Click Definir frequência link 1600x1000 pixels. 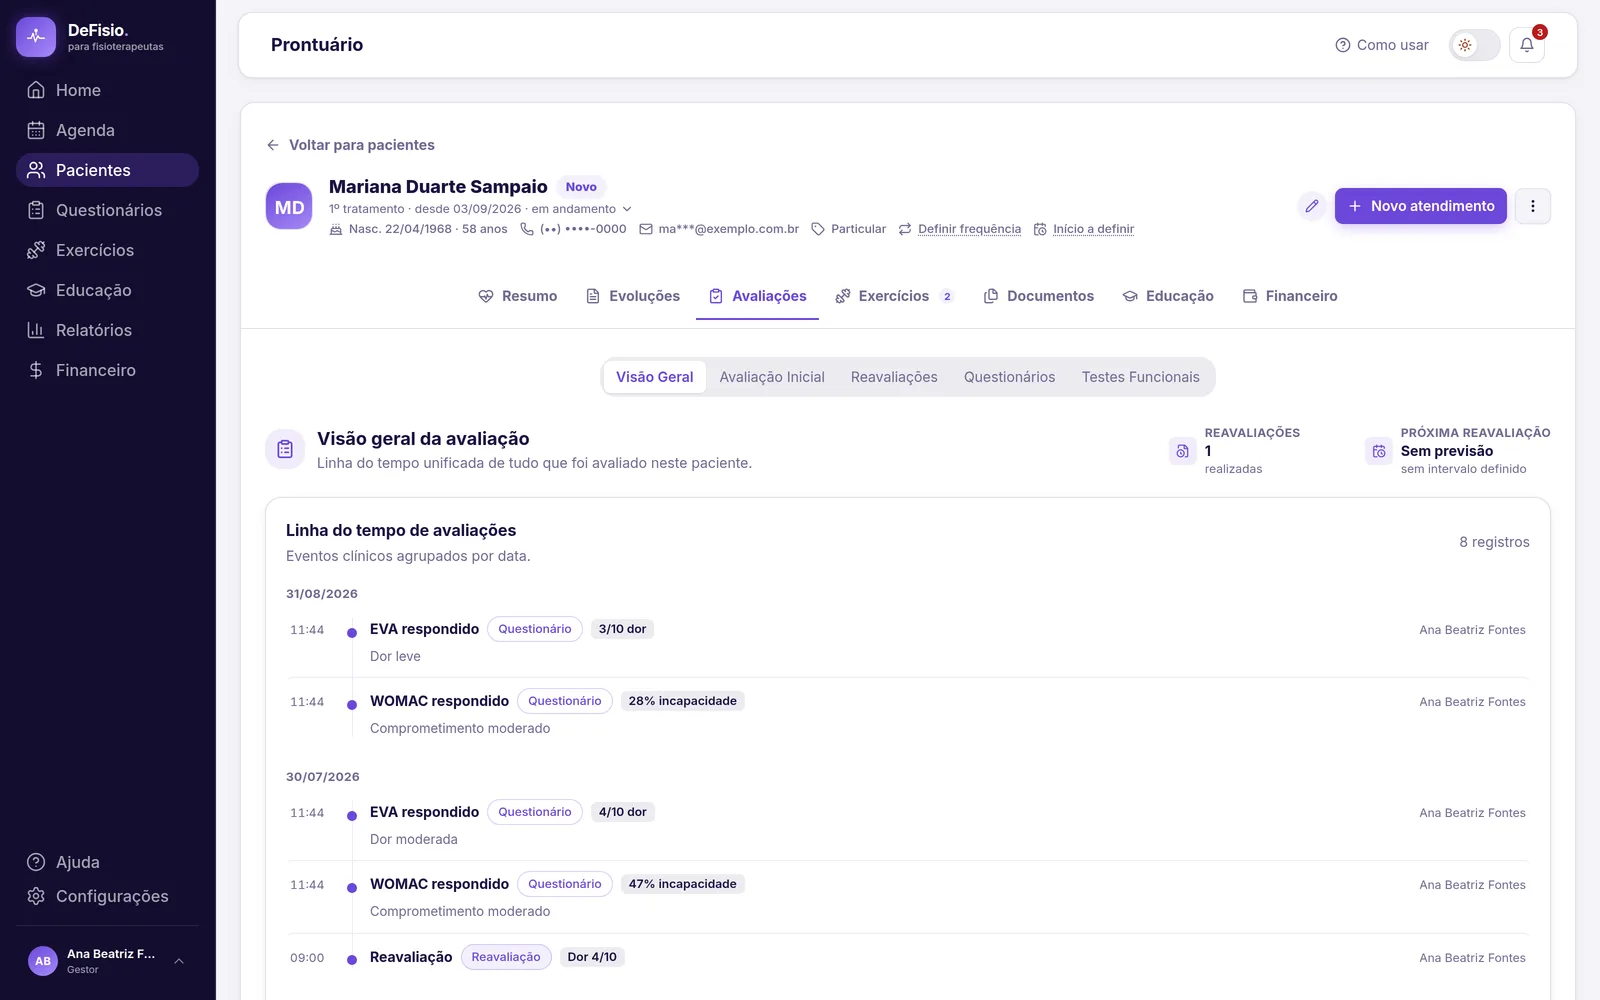970,229
